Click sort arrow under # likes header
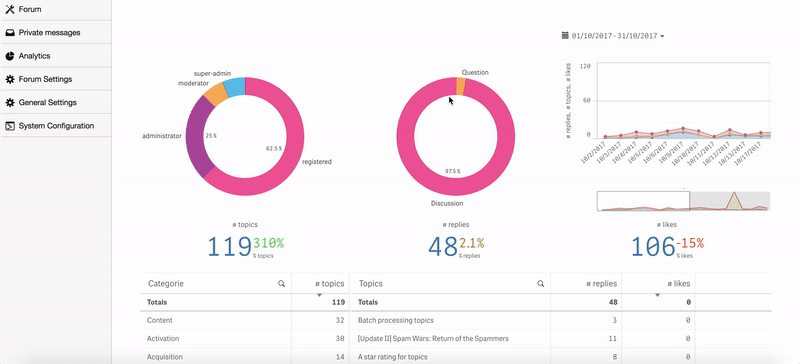 click(x=657, y=296)
